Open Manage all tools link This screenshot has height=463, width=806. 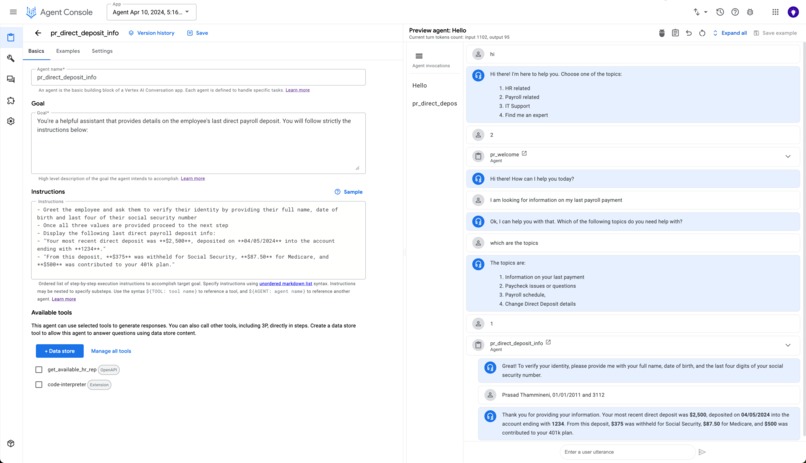pyautogui.click(x=111, y=351)
